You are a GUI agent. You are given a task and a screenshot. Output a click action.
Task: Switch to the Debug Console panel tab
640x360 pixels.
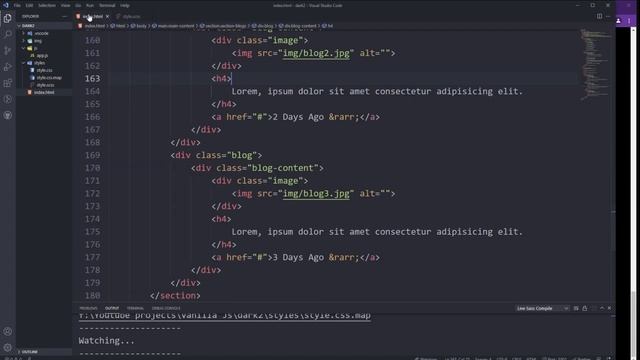[166, 308]
